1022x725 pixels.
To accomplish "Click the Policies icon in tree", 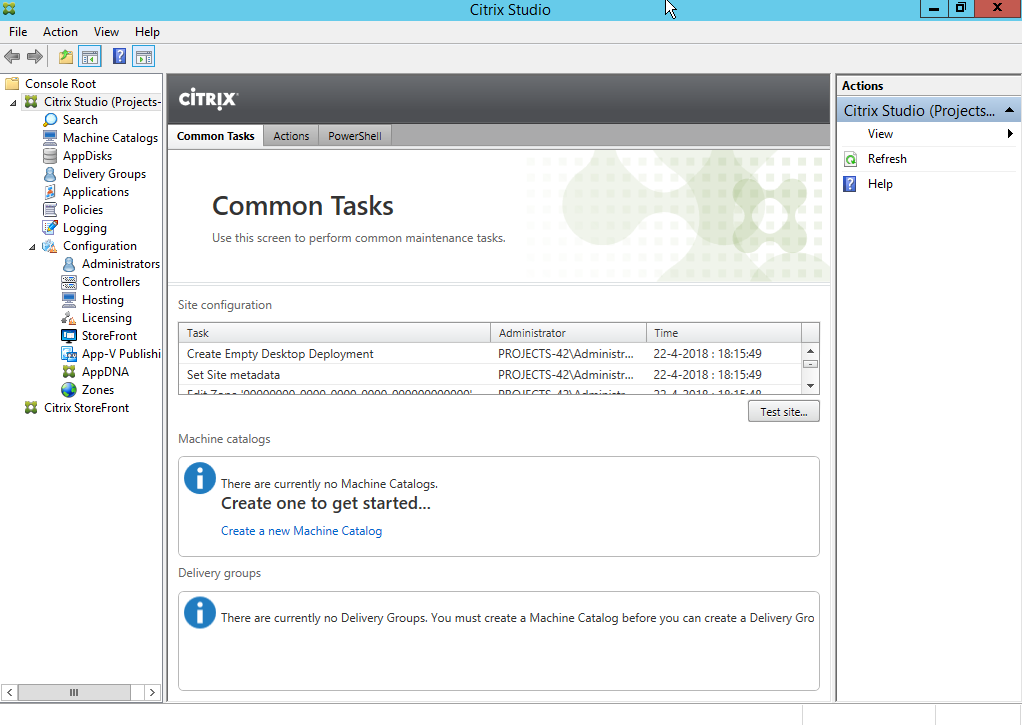I will tap(50, 210).
